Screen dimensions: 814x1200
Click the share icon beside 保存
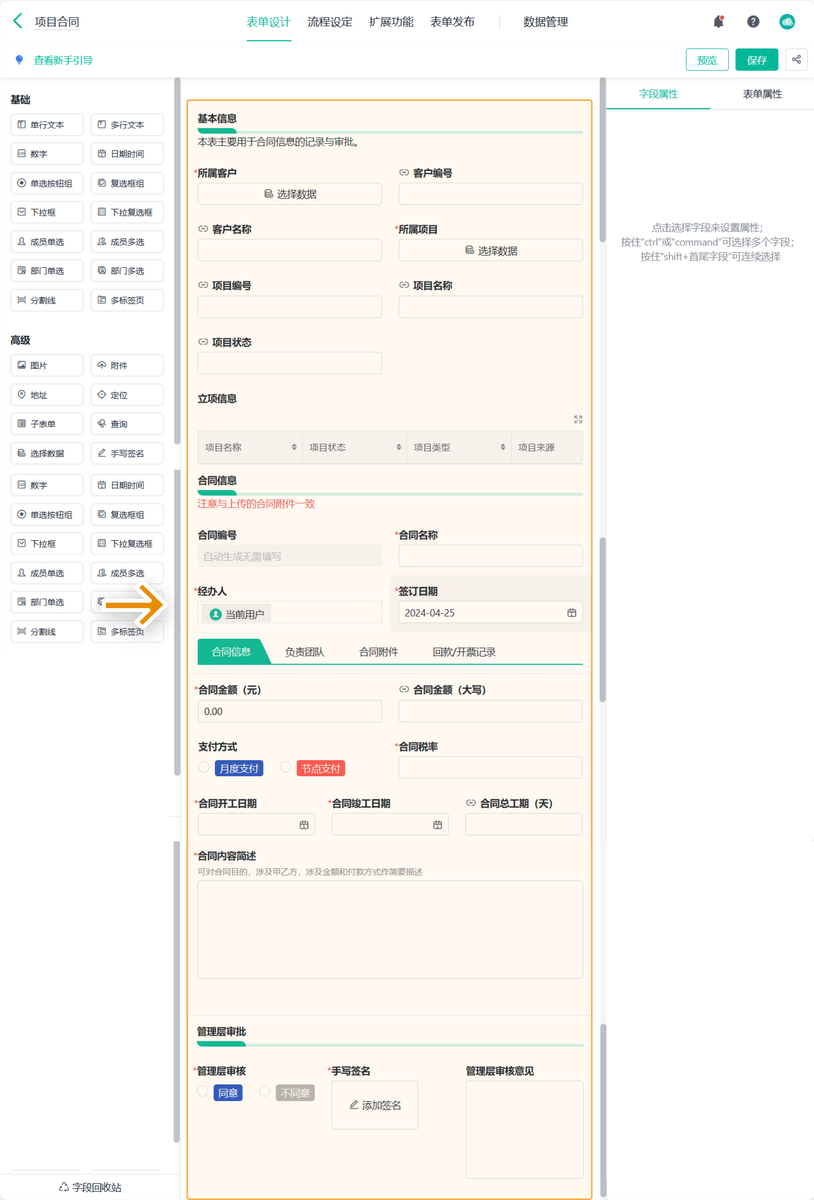797,60
